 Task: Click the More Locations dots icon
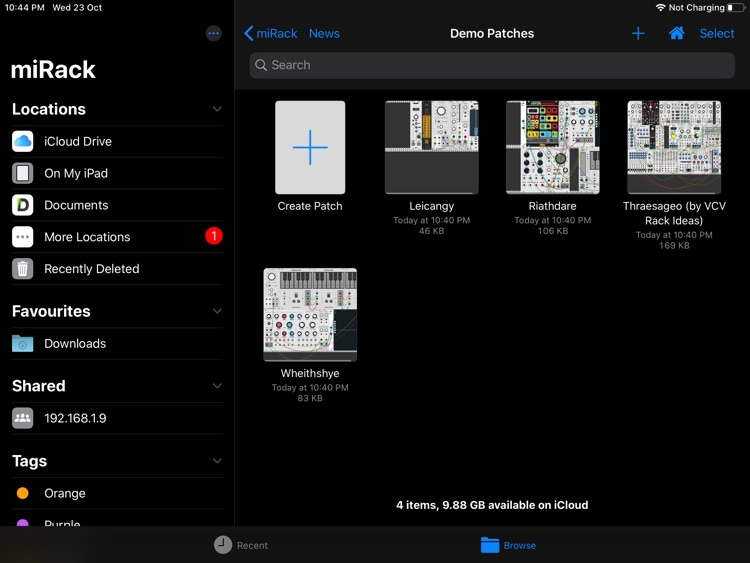22,237
